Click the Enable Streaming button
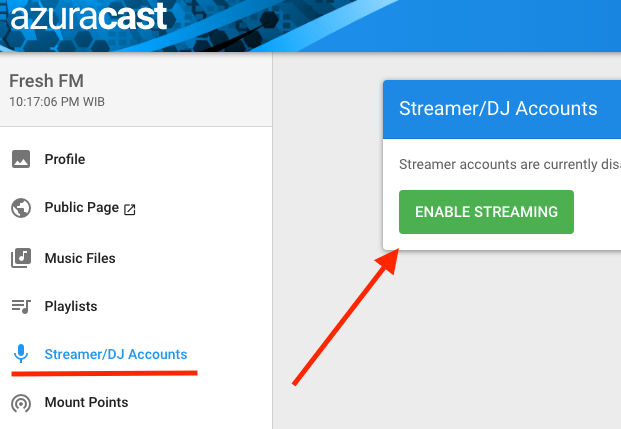The width and height of the screenshot is (621, 429). (486, 212)
